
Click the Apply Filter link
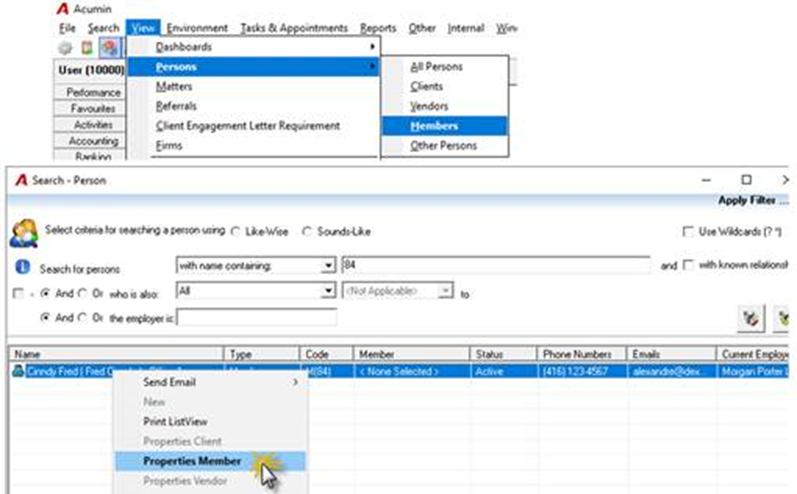tap(747, 200)
